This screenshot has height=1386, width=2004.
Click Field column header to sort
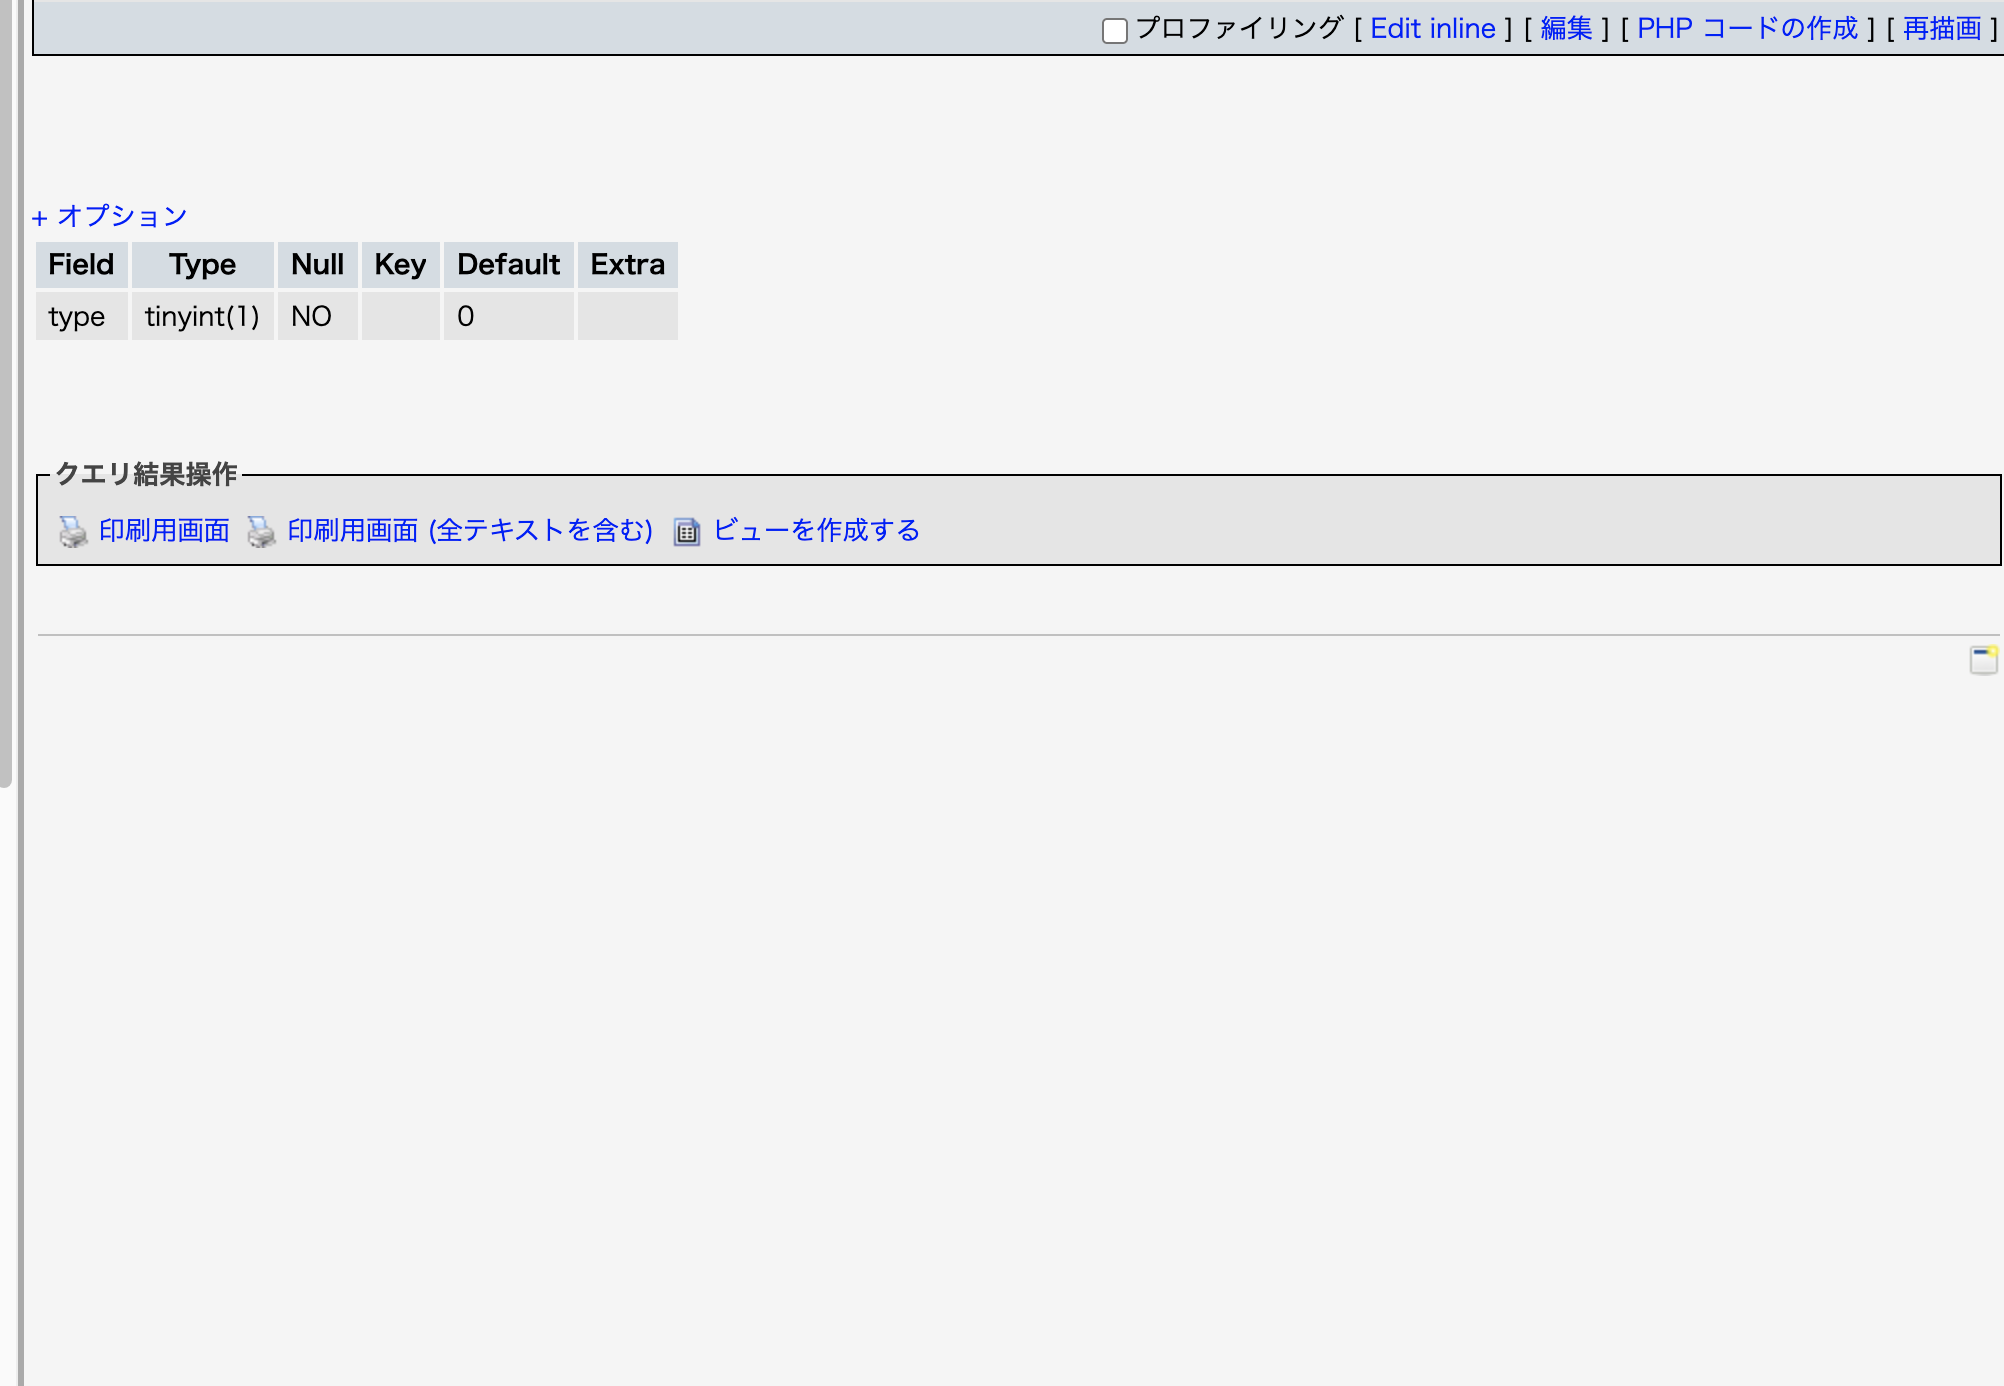pyautogui.click(x=81, y=263)
